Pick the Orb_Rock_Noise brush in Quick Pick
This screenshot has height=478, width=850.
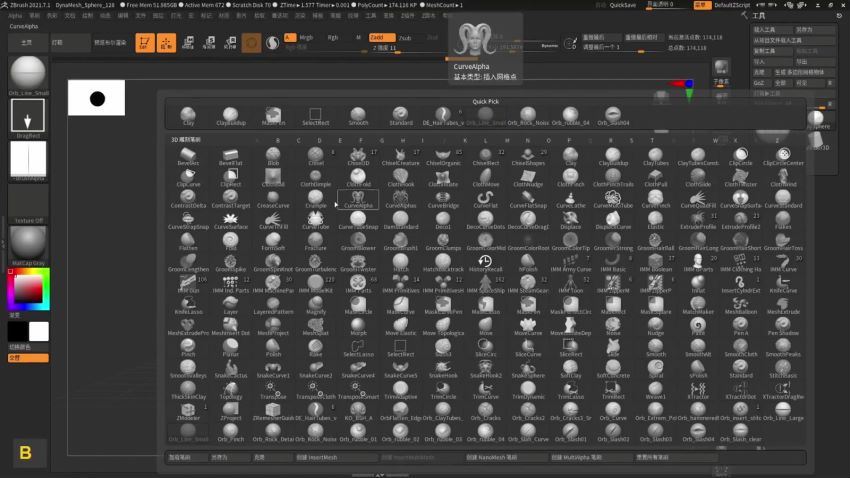click(x=527, y=116)
